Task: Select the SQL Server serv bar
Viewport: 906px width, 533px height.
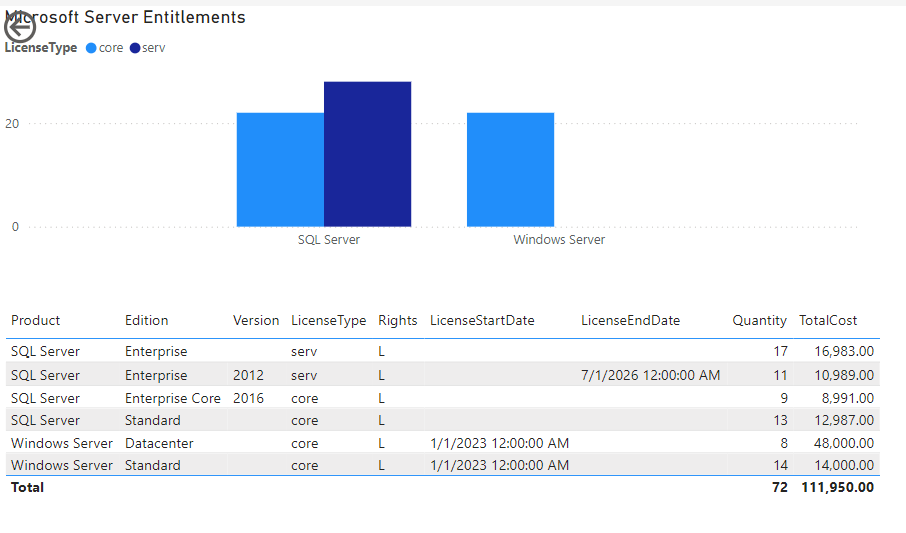Action: click(367, 154)
